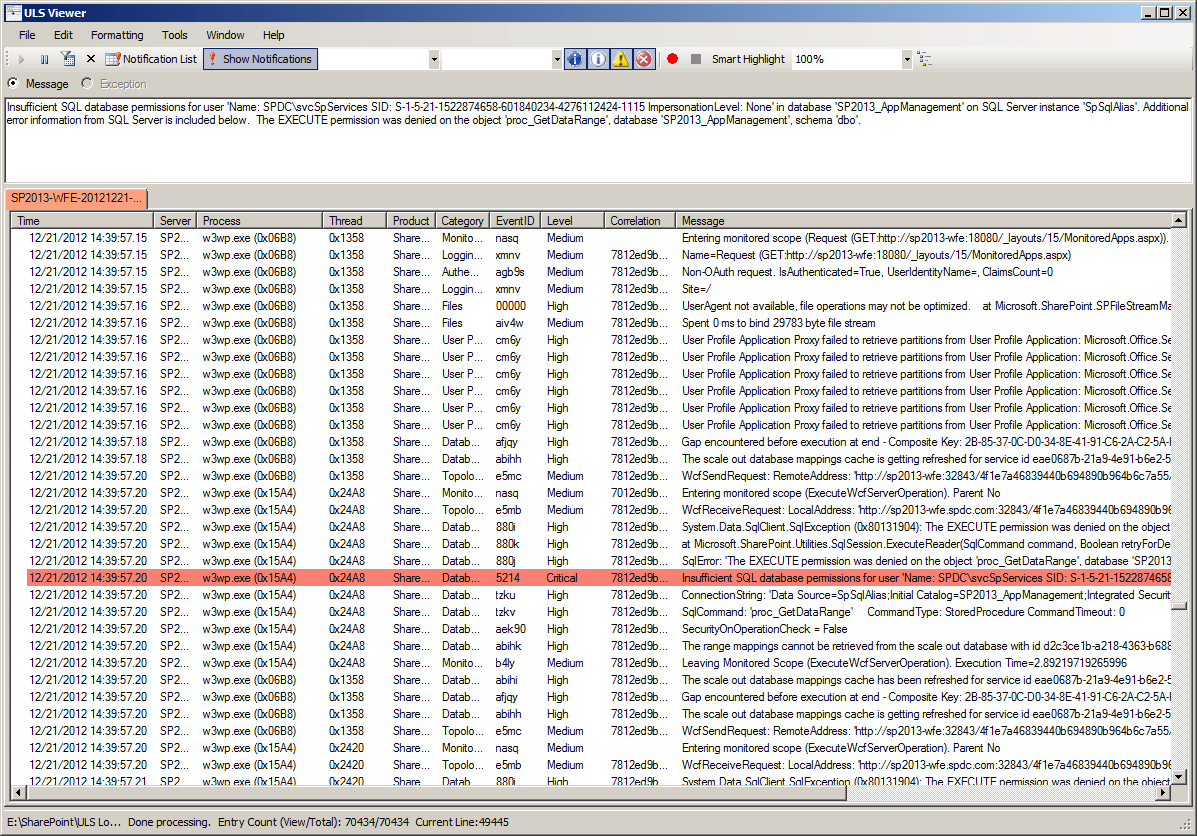Open the filter icon in the toolbar
Image resolution: width=1197 pixels, height=836 pixels.
68,59
